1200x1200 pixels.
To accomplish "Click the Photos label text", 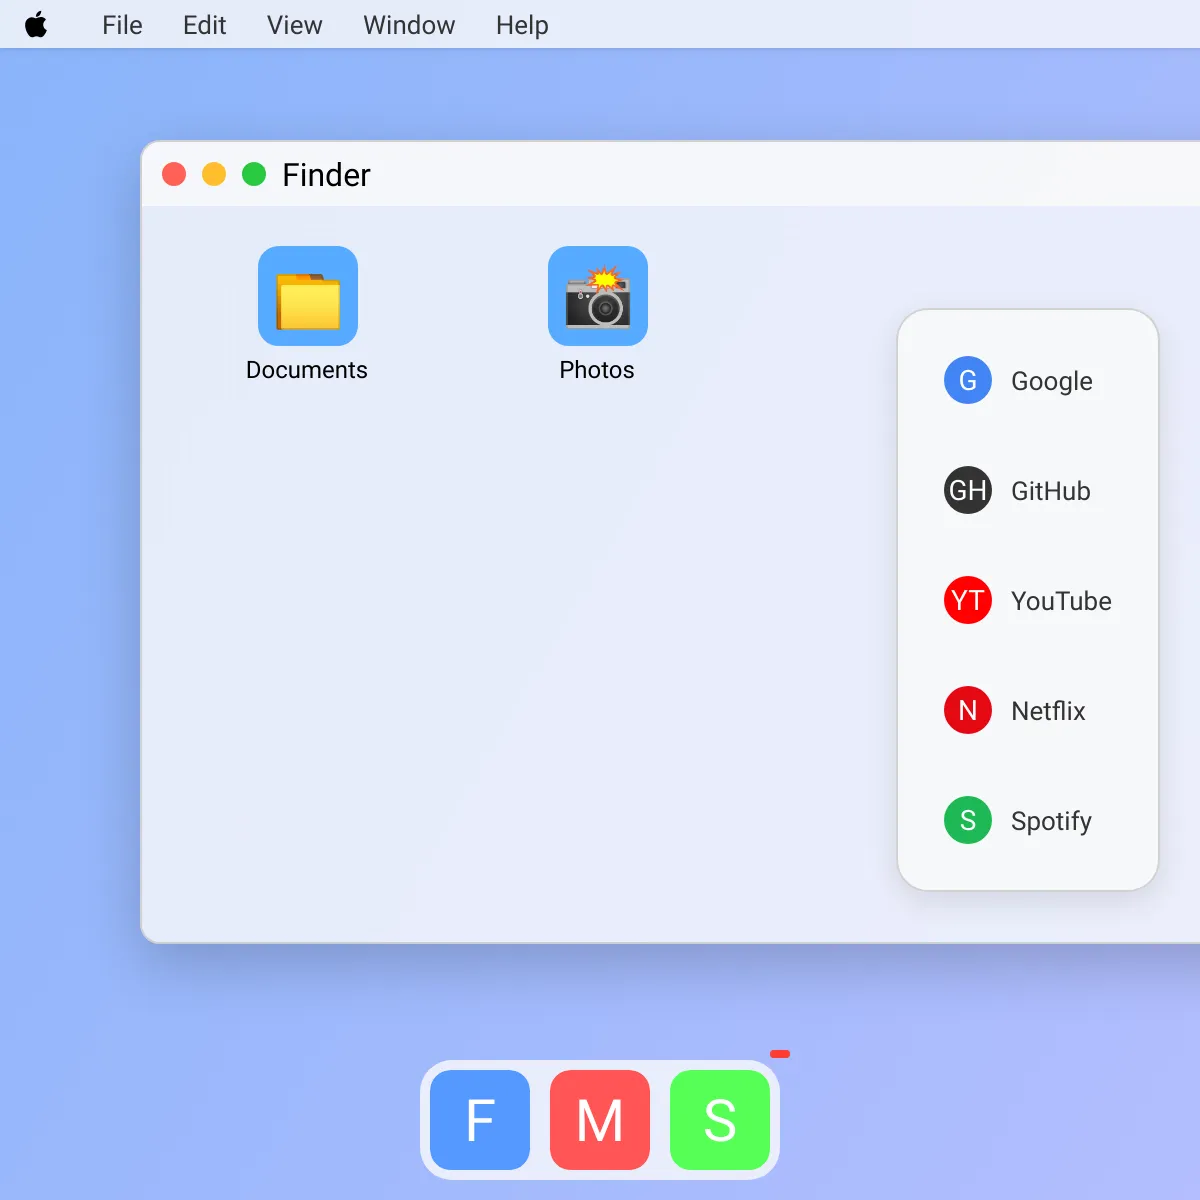I will tap(597, 370).
